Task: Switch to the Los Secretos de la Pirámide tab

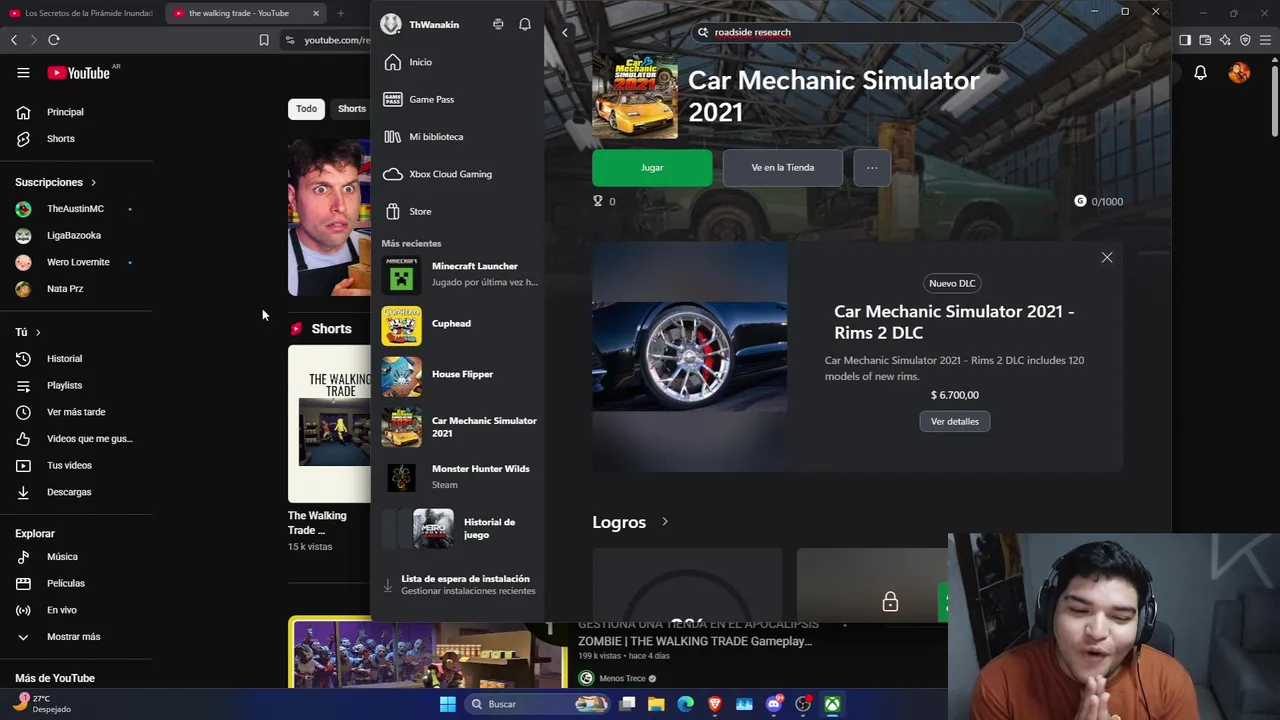Action: tap(82, 13)
